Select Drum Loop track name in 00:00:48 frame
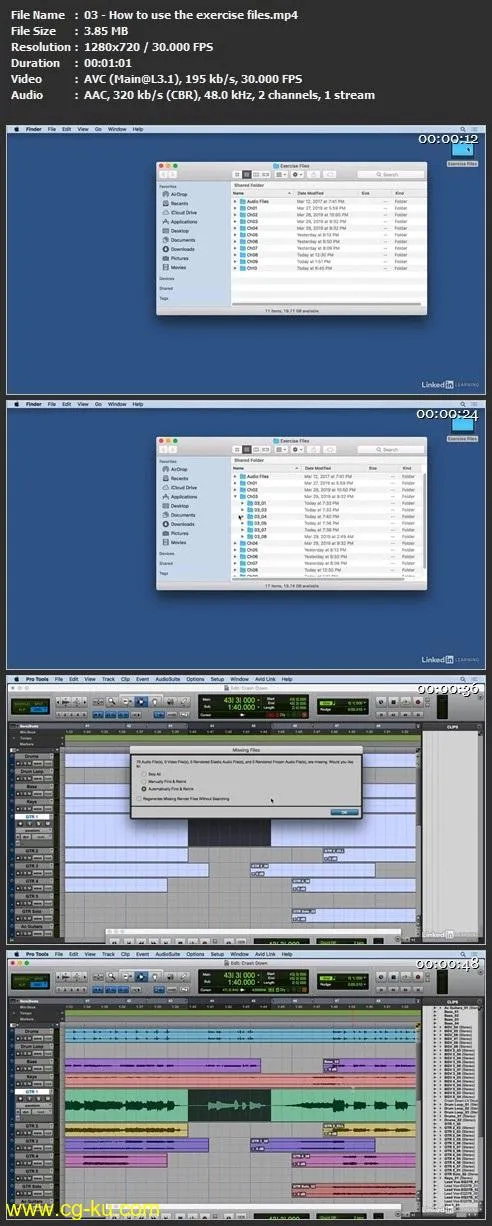Viewport: 492px width, 1226px height. [30, 1048]
